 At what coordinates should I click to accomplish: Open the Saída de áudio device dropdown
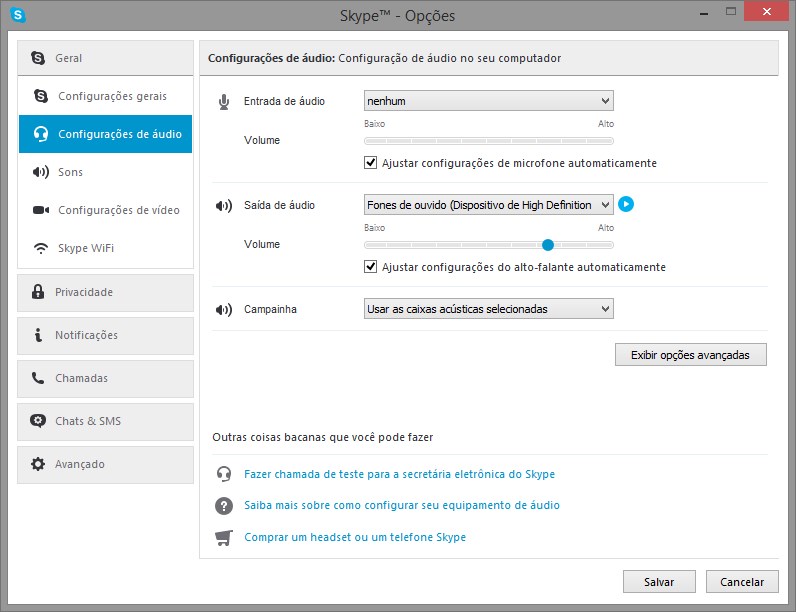tap(488, 205)
